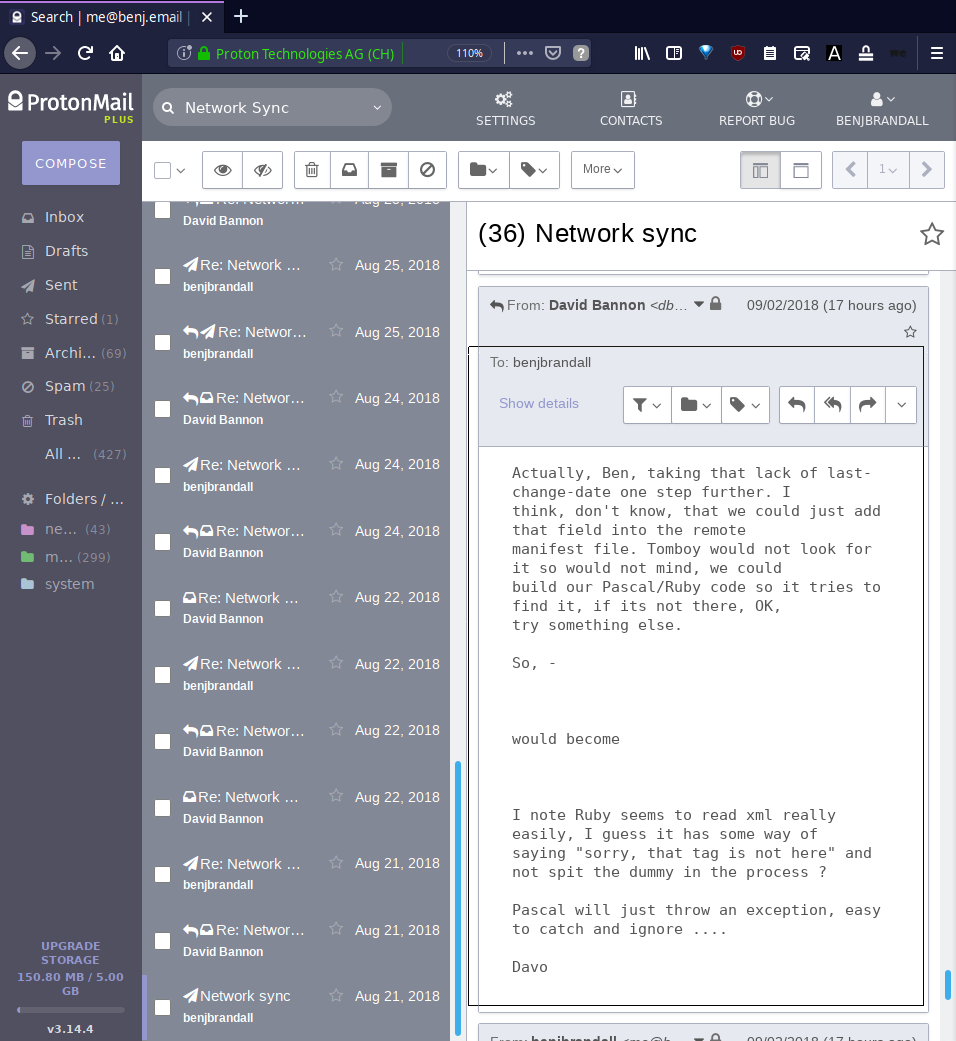The height and width of the screenshot is (1041, 956).
Task: Switch to column layout view
Action: point(760,170)
